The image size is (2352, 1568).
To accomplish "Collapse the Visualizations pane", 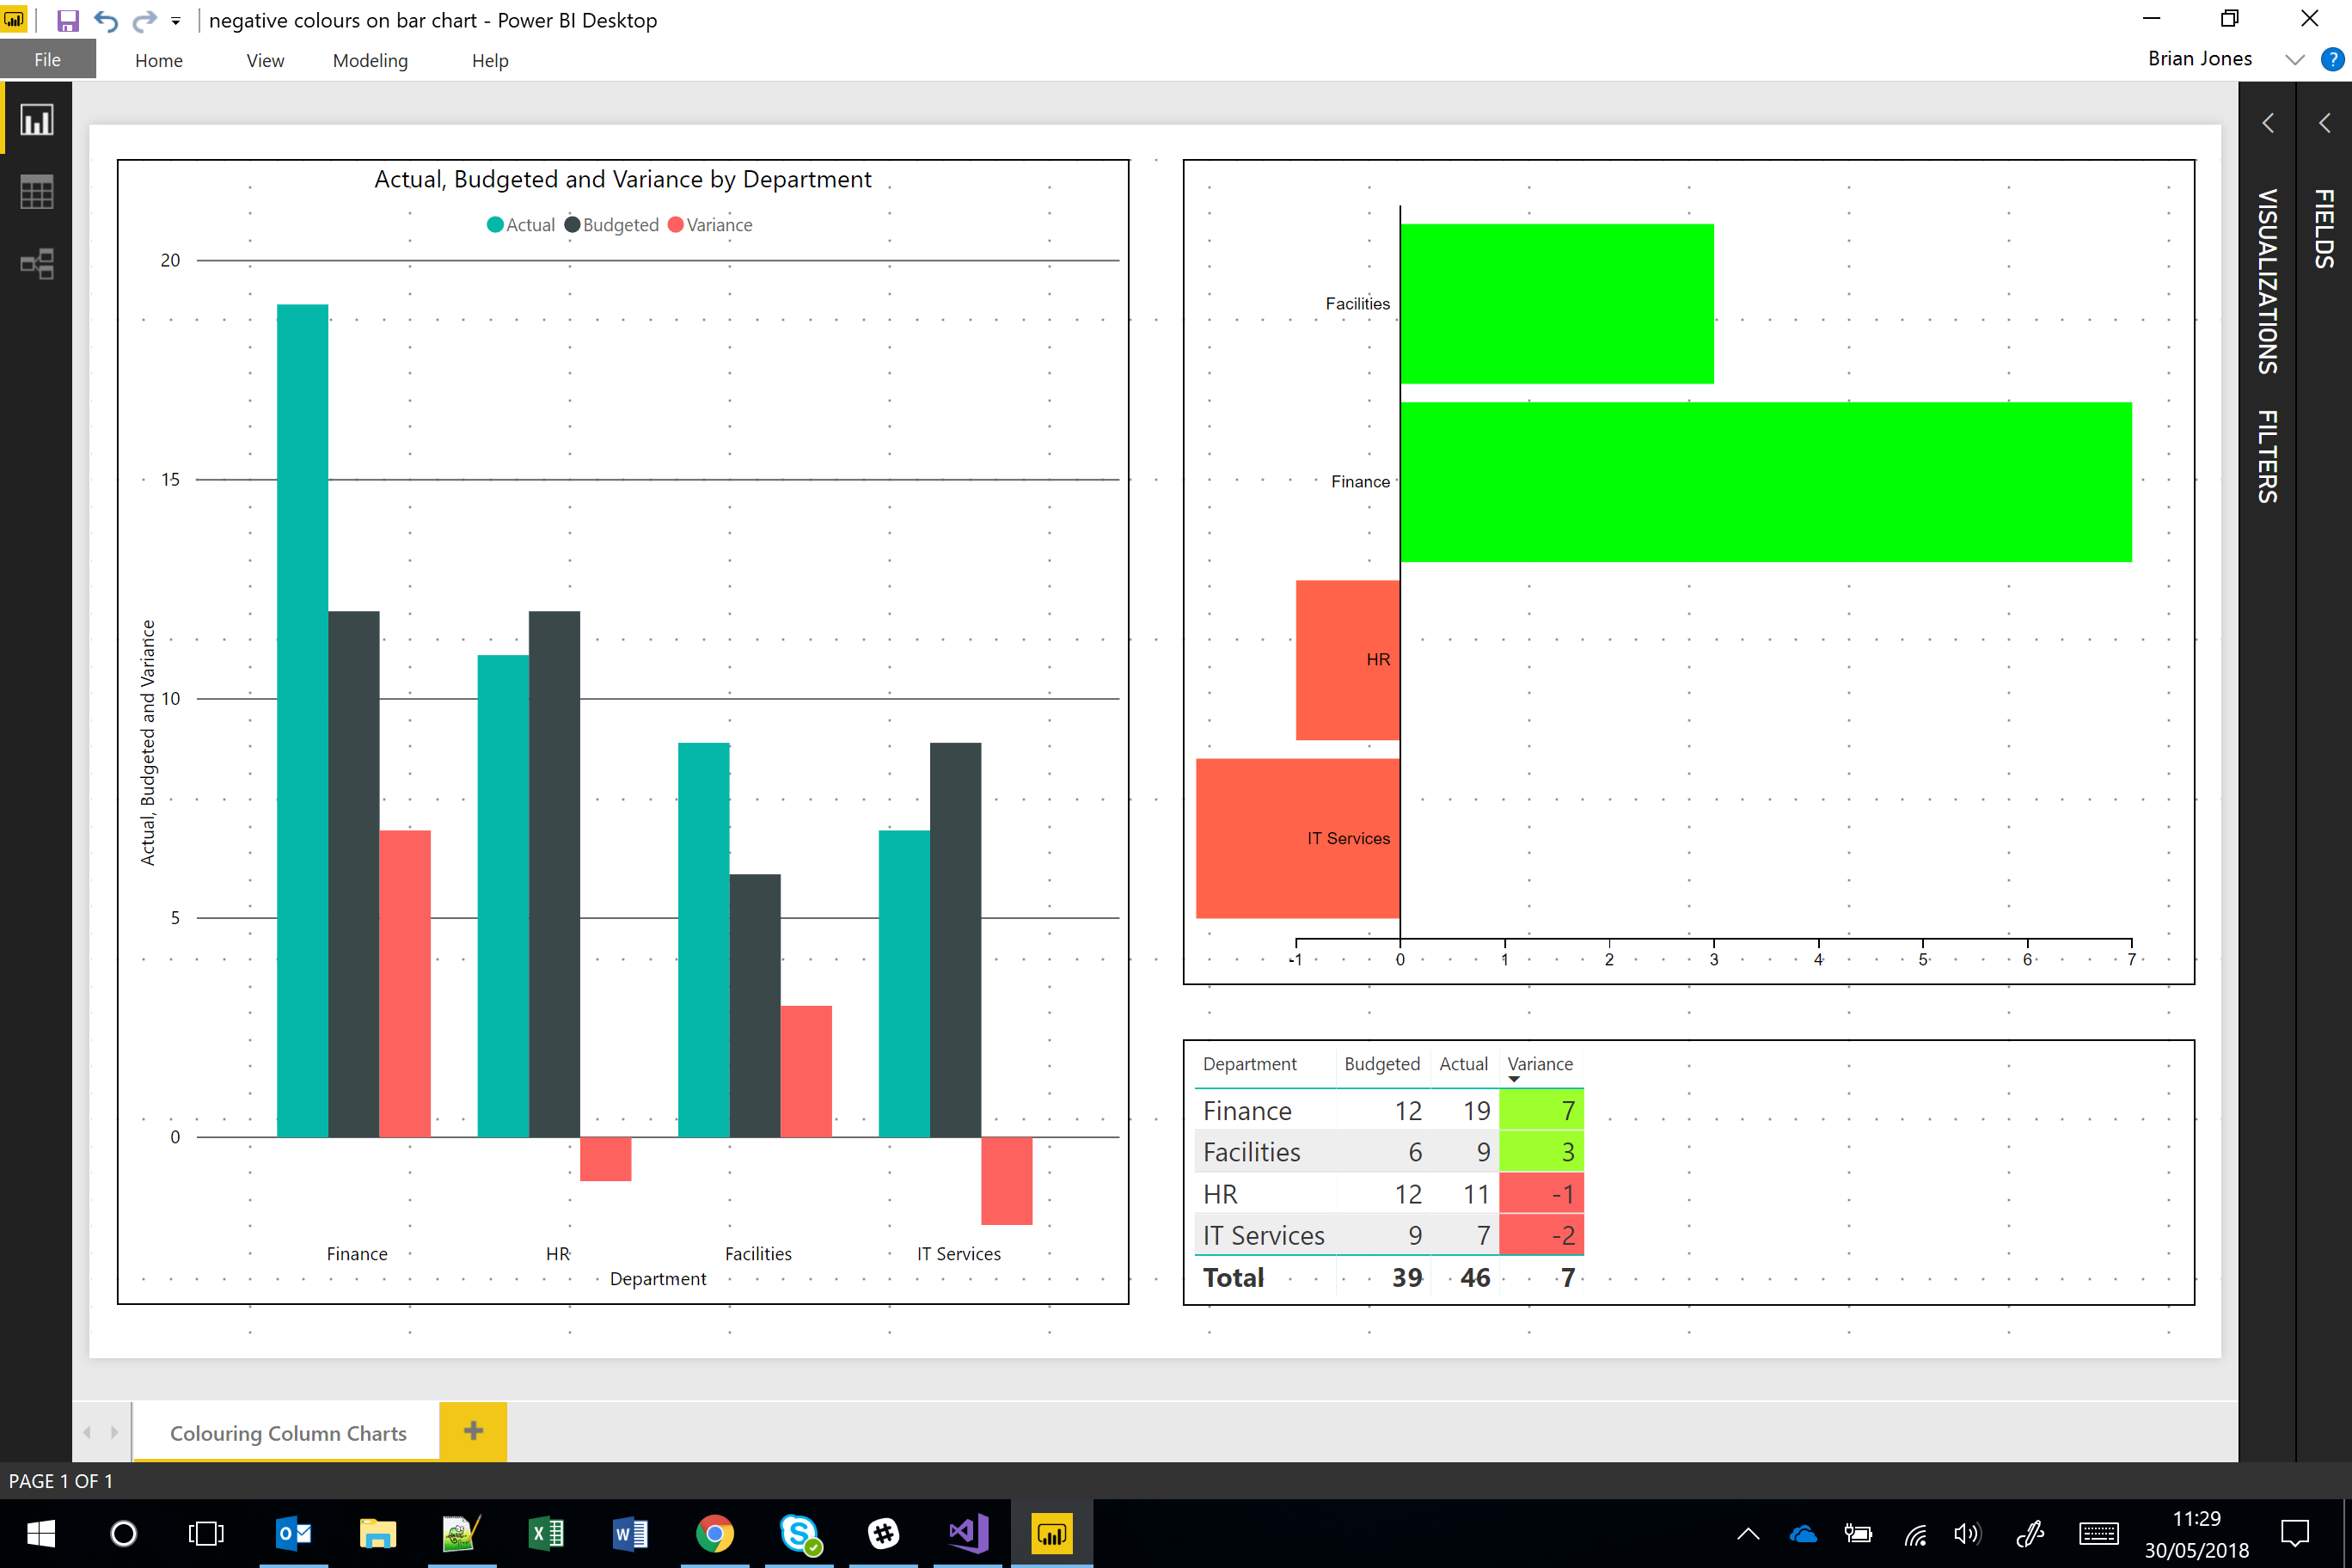I will click(2268, 122).
